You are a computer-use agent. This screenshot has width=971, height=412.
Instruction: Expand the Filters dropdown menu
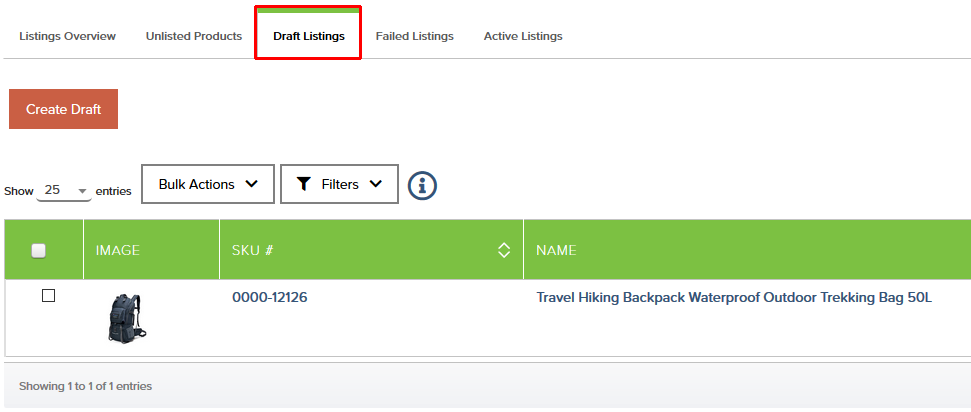(339, 184)
